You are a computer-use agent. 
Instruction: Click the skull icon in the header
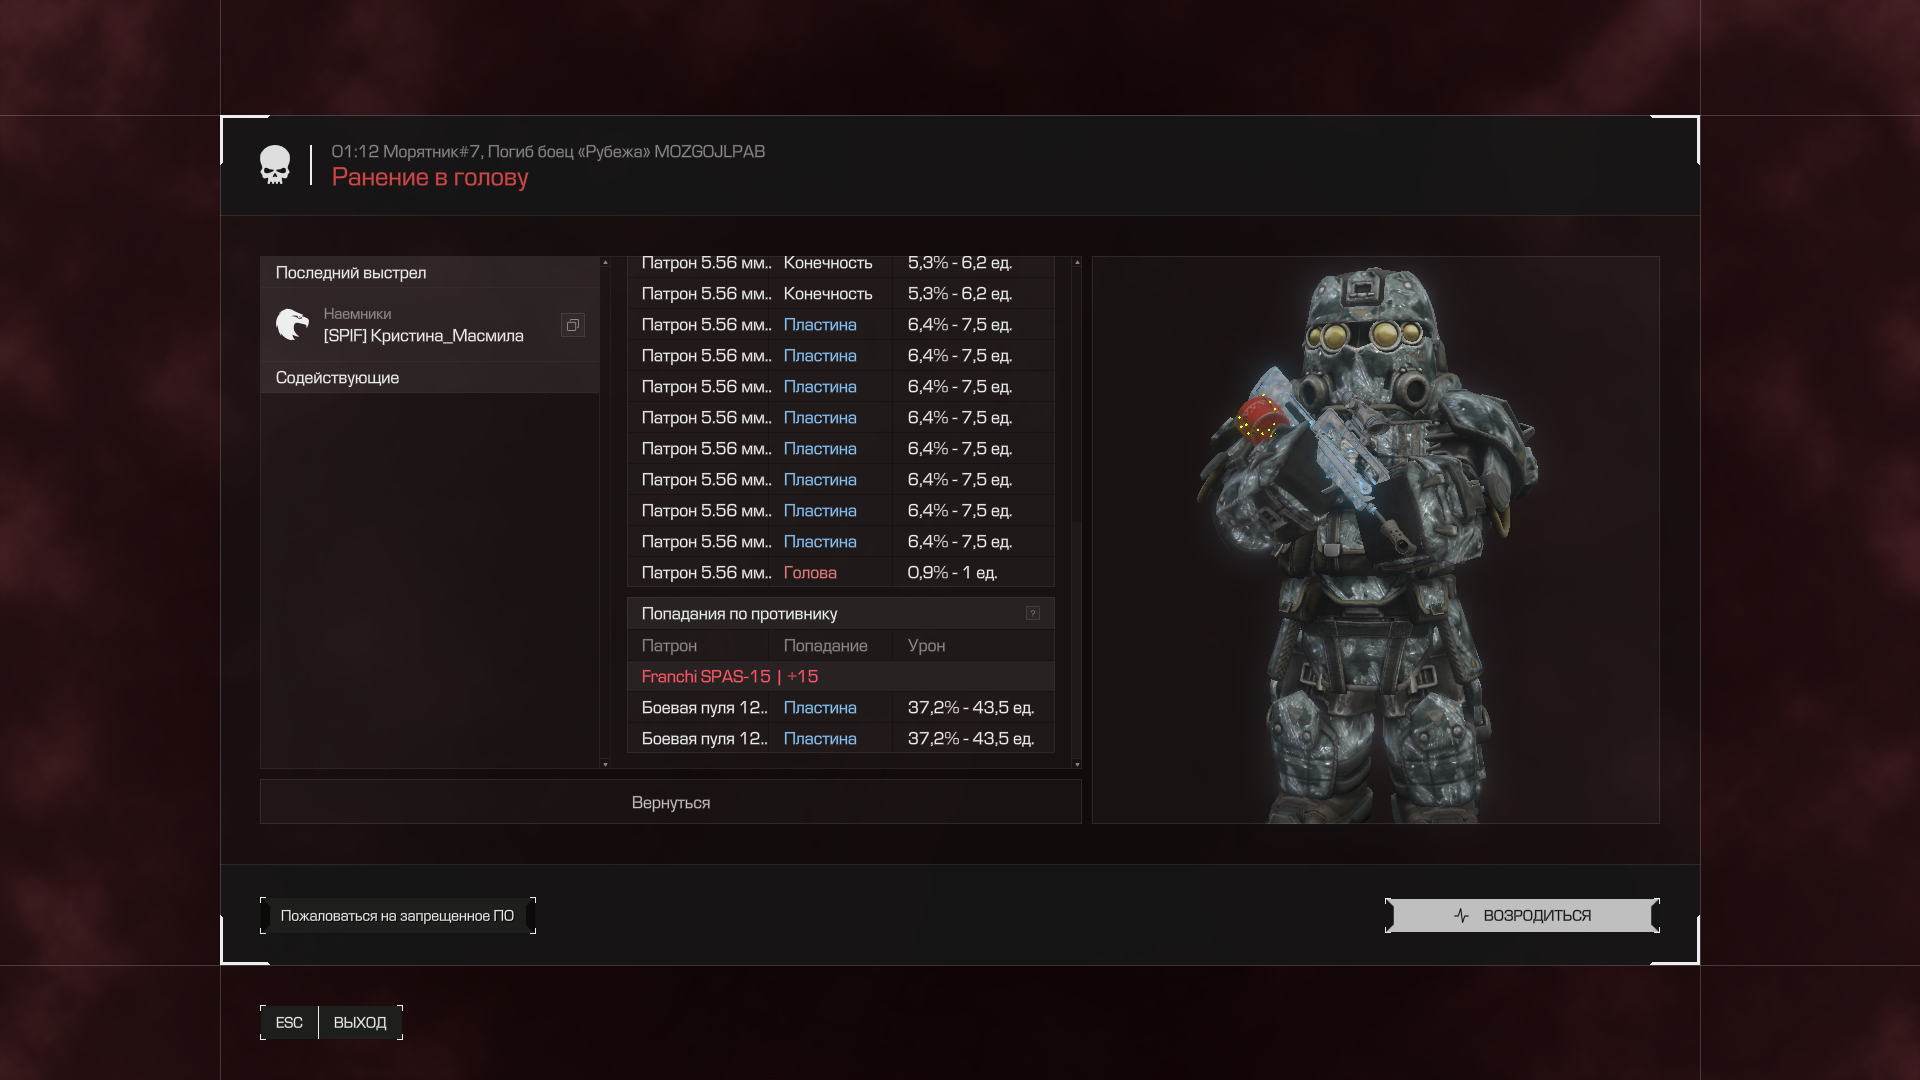(275, 165)
